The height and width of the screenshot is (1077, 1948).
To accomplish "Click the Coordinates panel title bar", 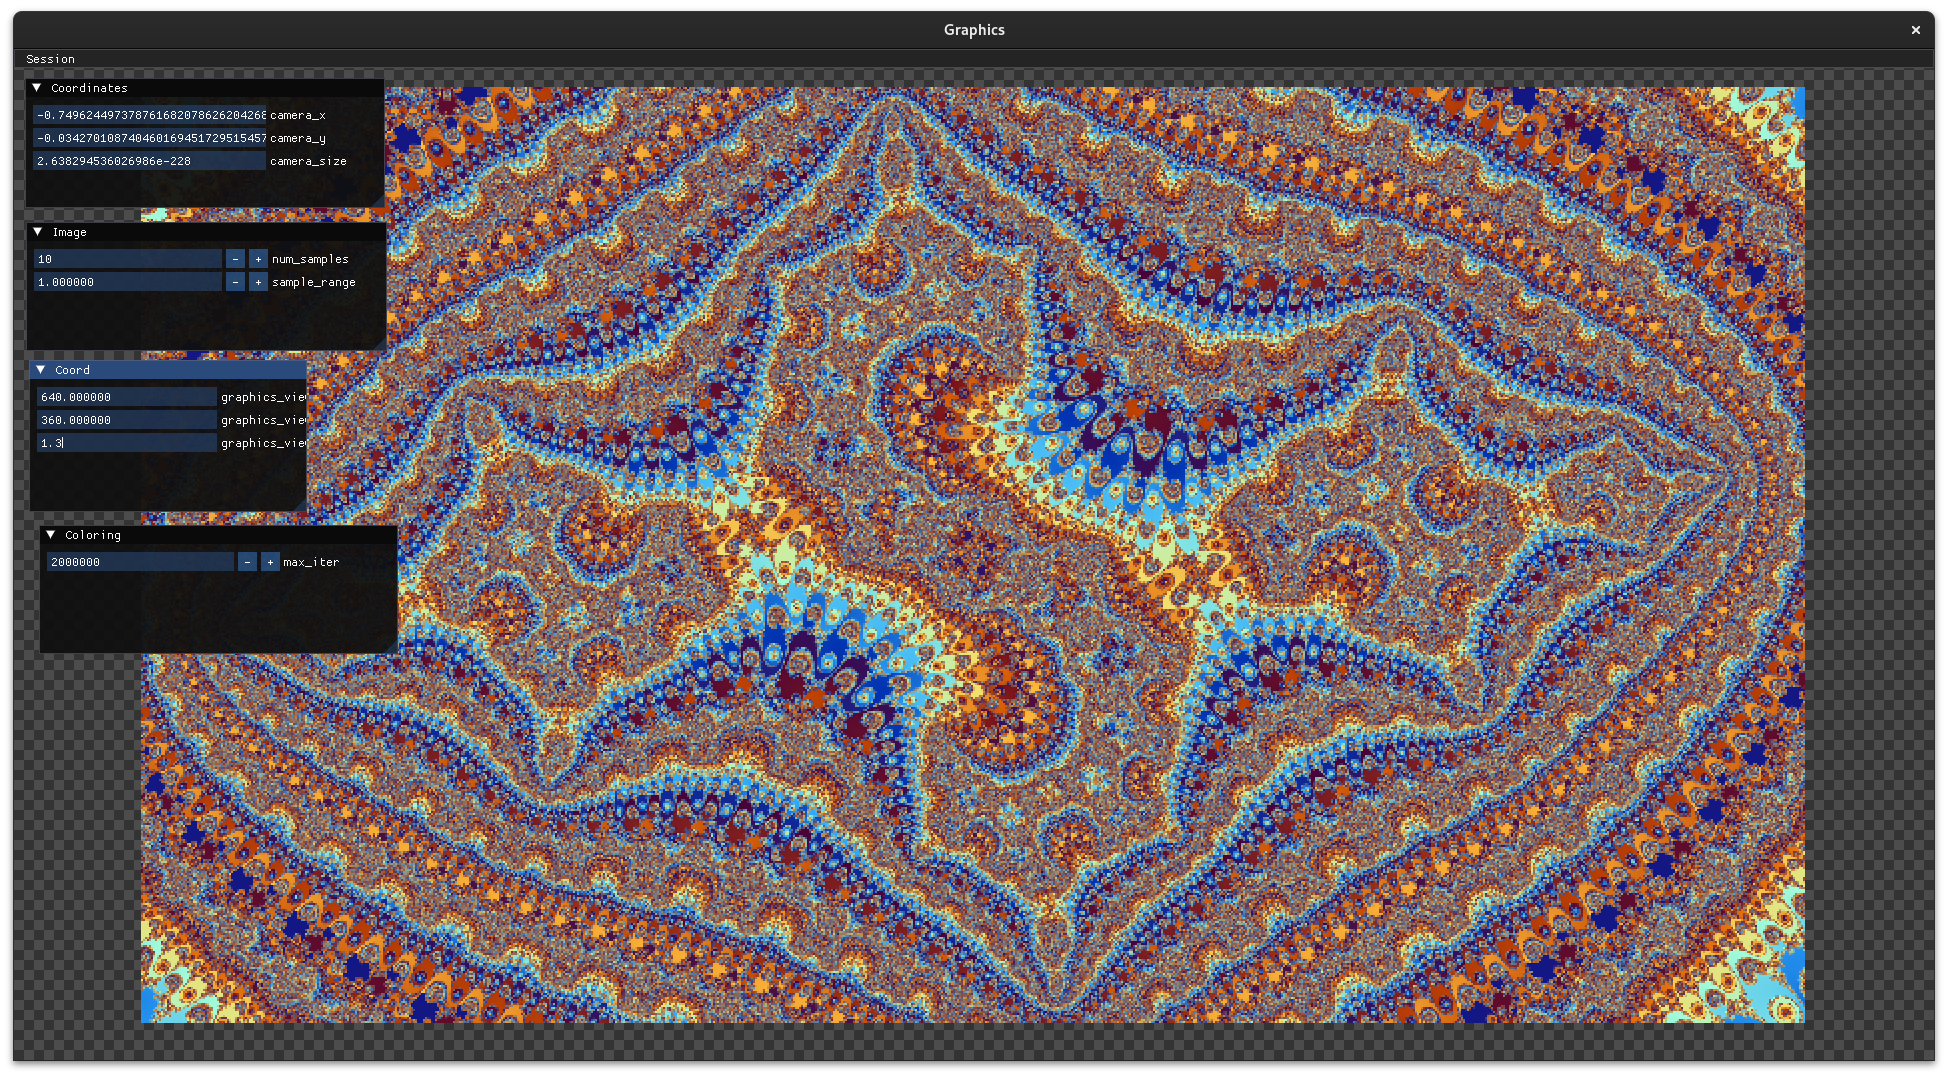I will click(x=205, y=88).
